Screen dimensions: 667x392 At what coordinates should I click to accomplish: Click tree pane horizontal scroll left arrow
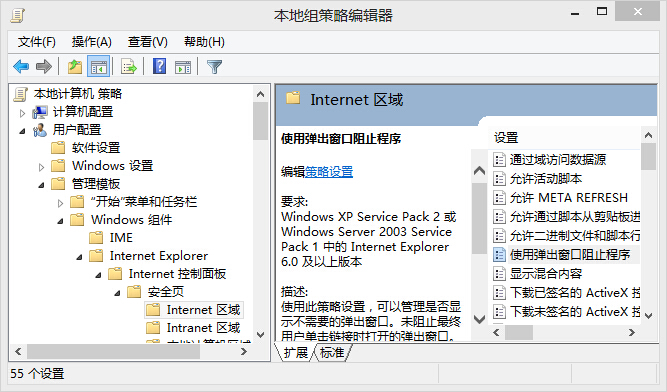point(18,352)
